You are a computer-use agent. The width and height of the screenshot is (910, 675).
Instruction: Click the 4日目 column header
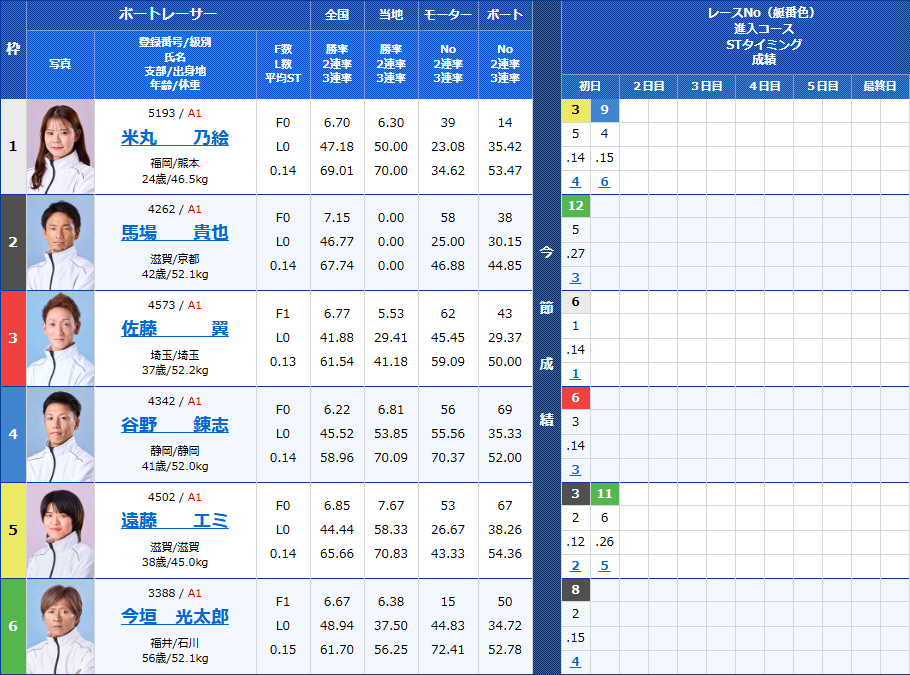[764, 86]
